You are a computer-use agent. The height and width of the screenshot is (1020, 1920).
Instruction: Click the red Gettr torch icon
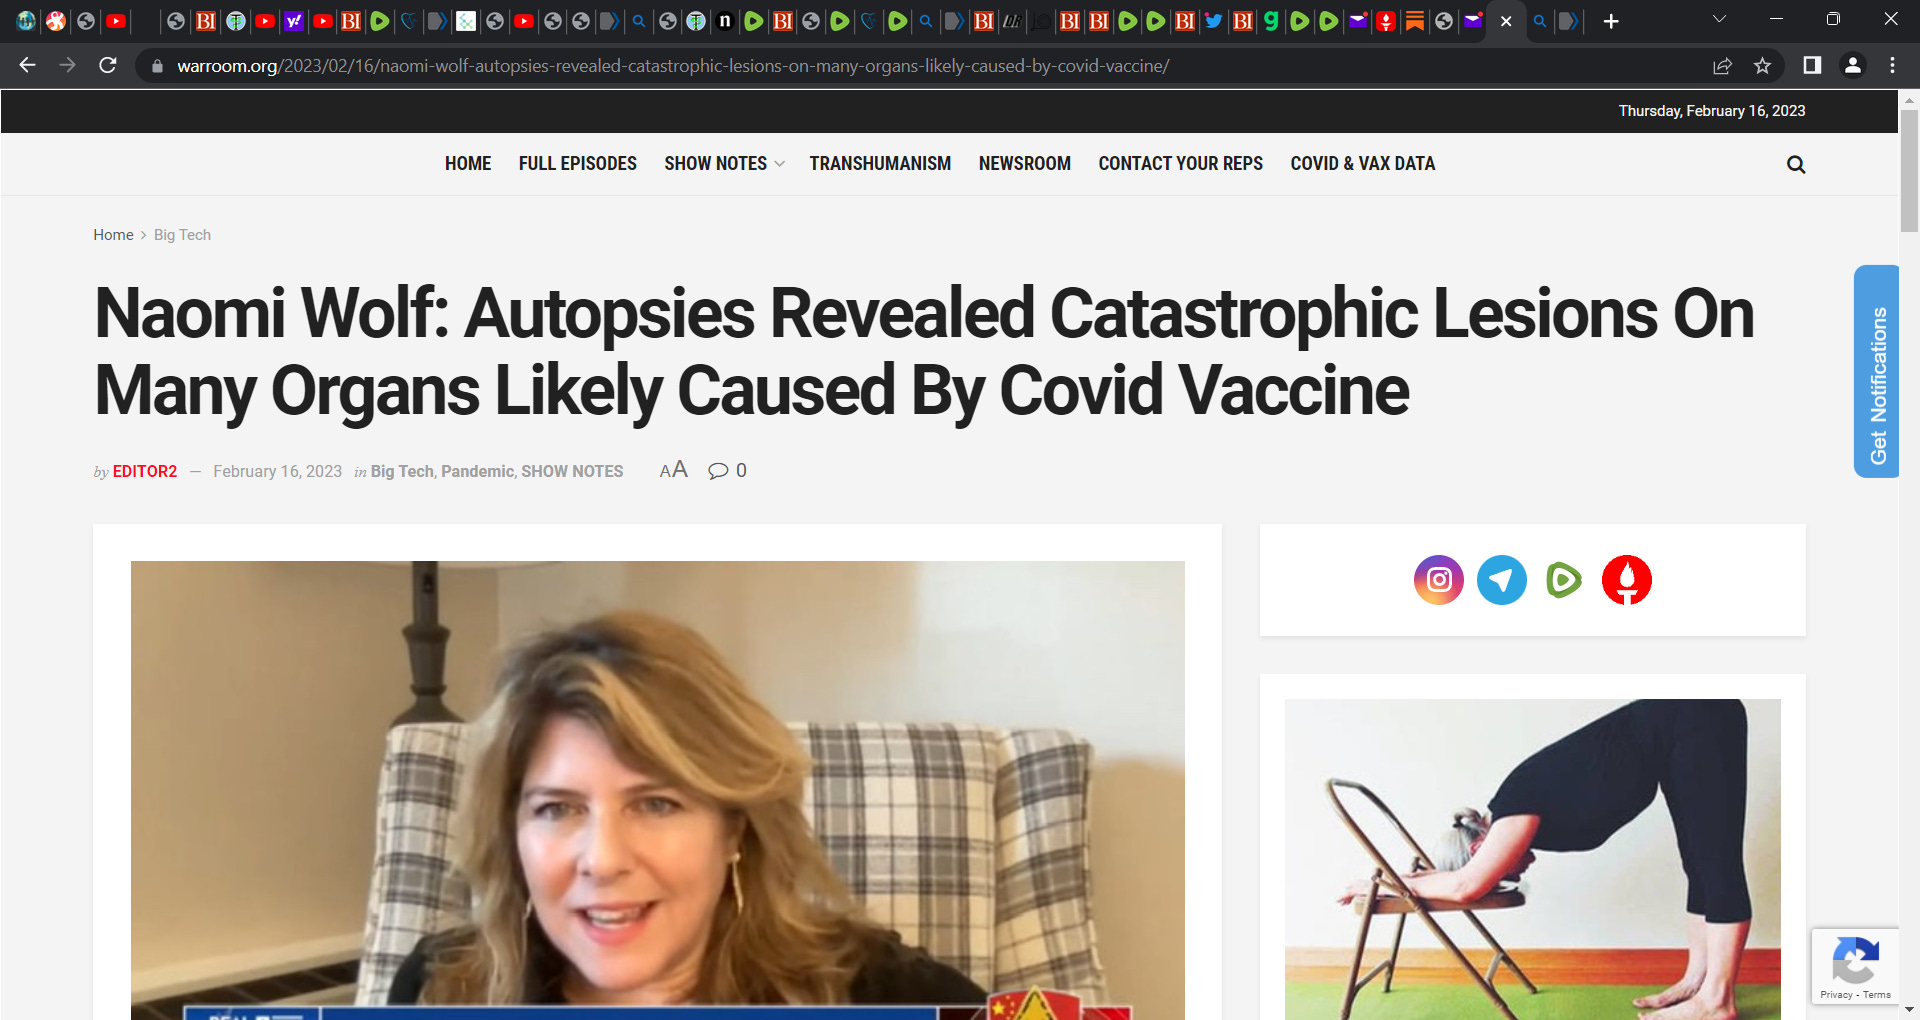click(x=1627, y=580)
